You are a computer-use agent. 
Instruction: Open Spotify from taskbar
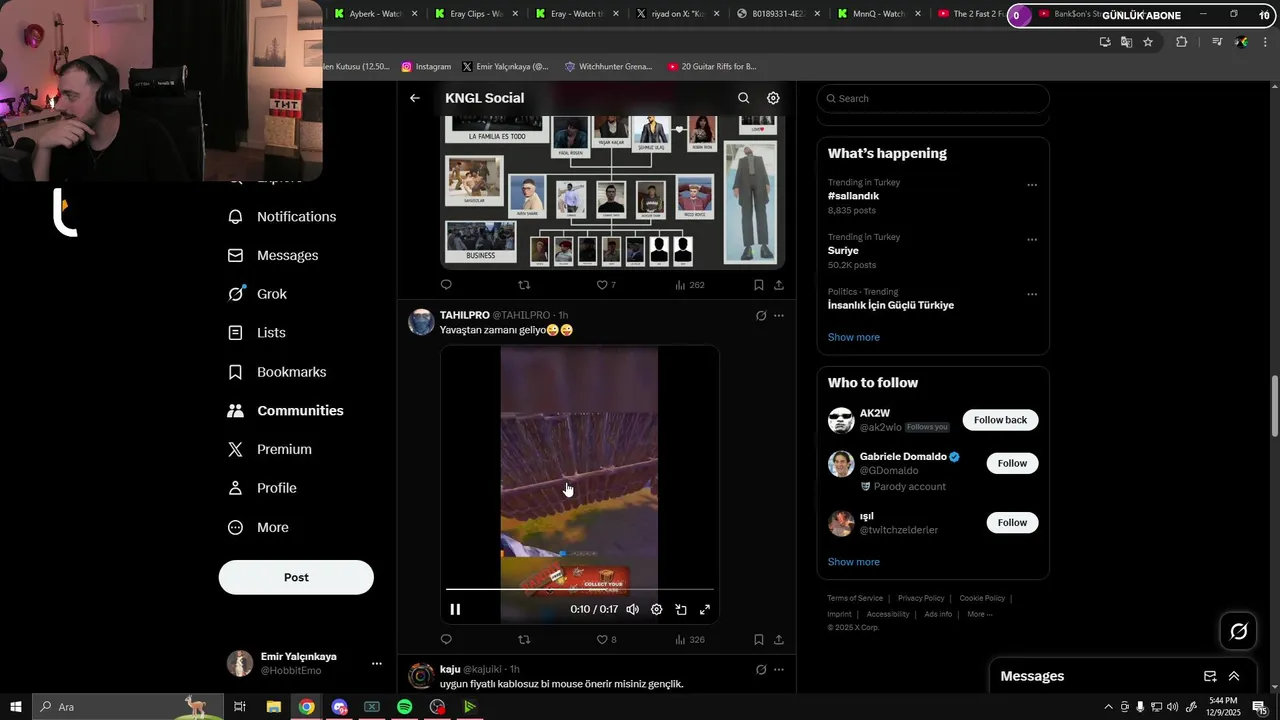[404, 707]
